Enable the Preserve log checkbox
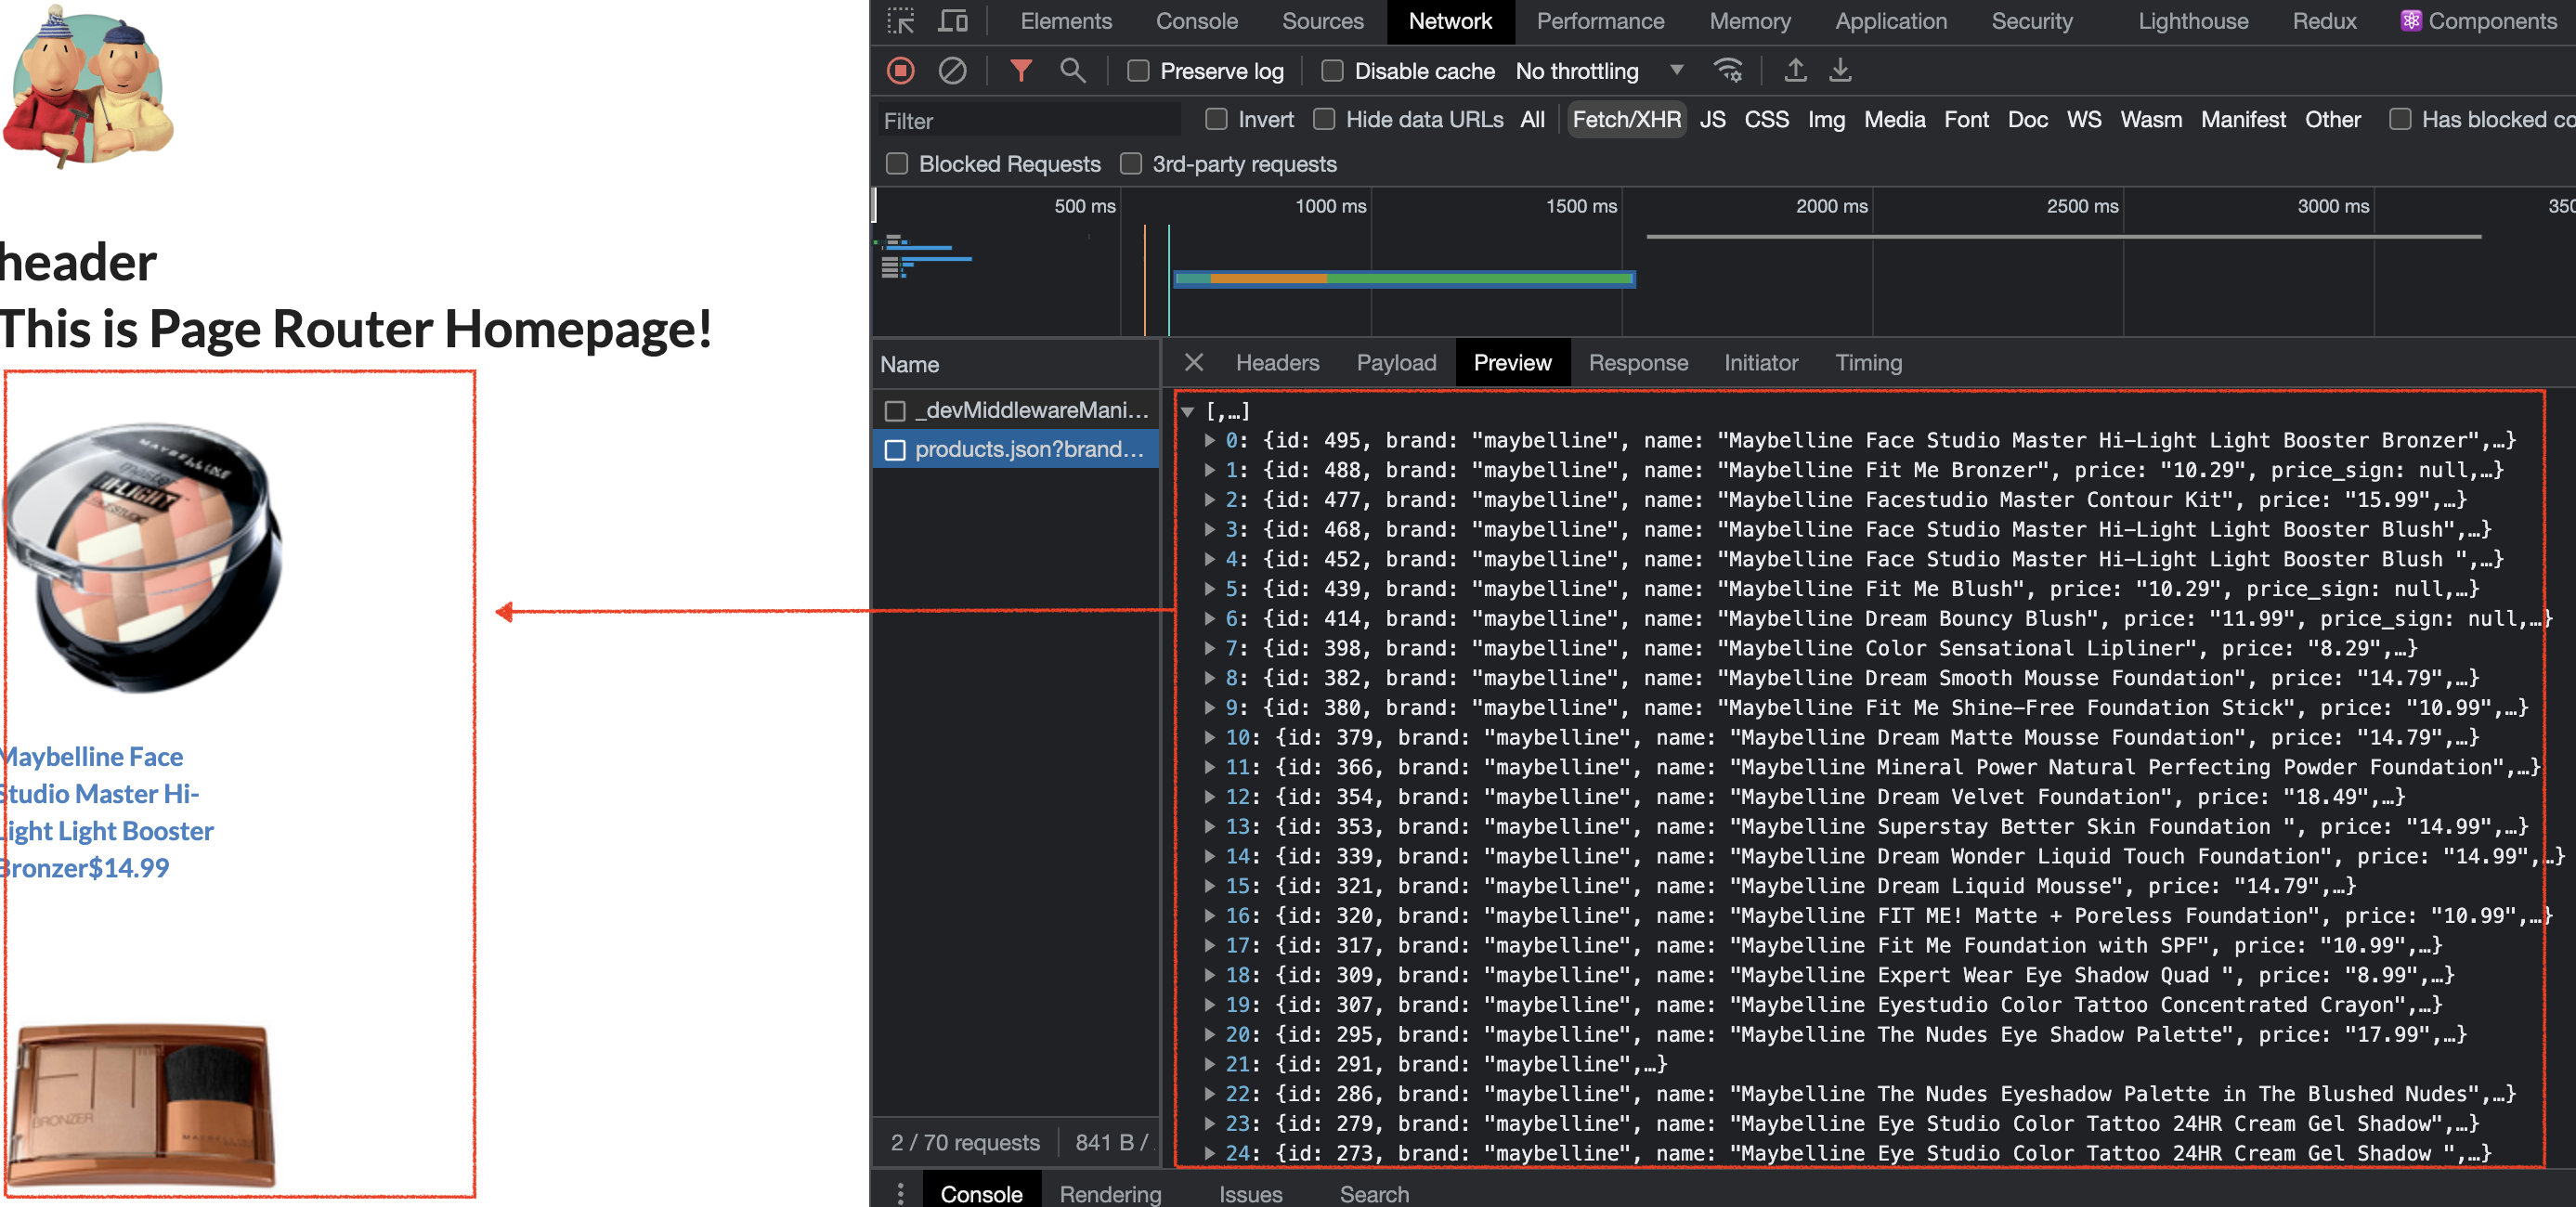This screenshot has width=2576, height=1207. pos(1138,71)
